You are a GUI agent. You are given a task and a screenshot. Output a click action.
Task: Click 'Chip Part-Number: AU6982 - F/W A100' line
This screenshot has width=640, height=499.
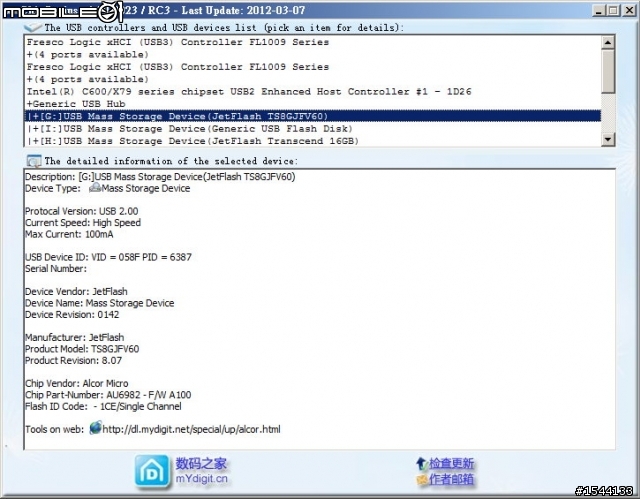[x=108, y=395]
